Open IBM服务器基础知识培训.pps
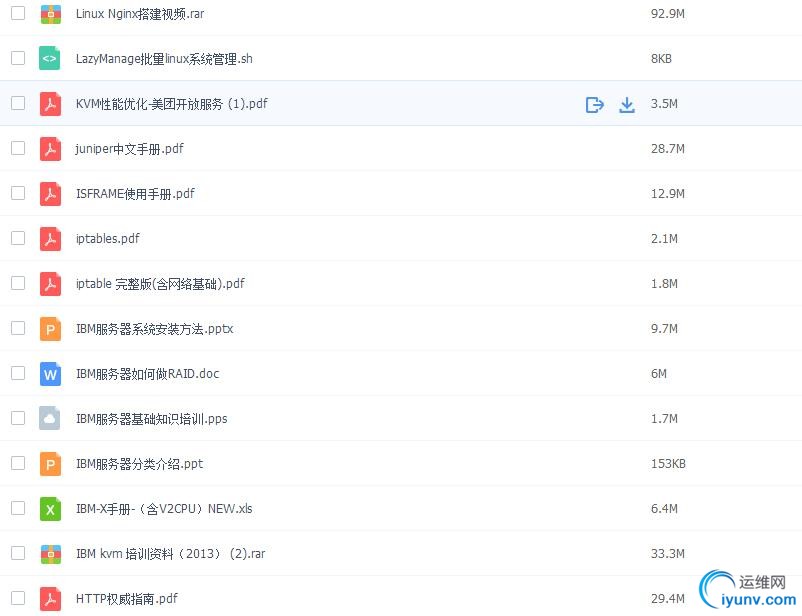This screenshot has height=616, width=802. pos(151,419)
